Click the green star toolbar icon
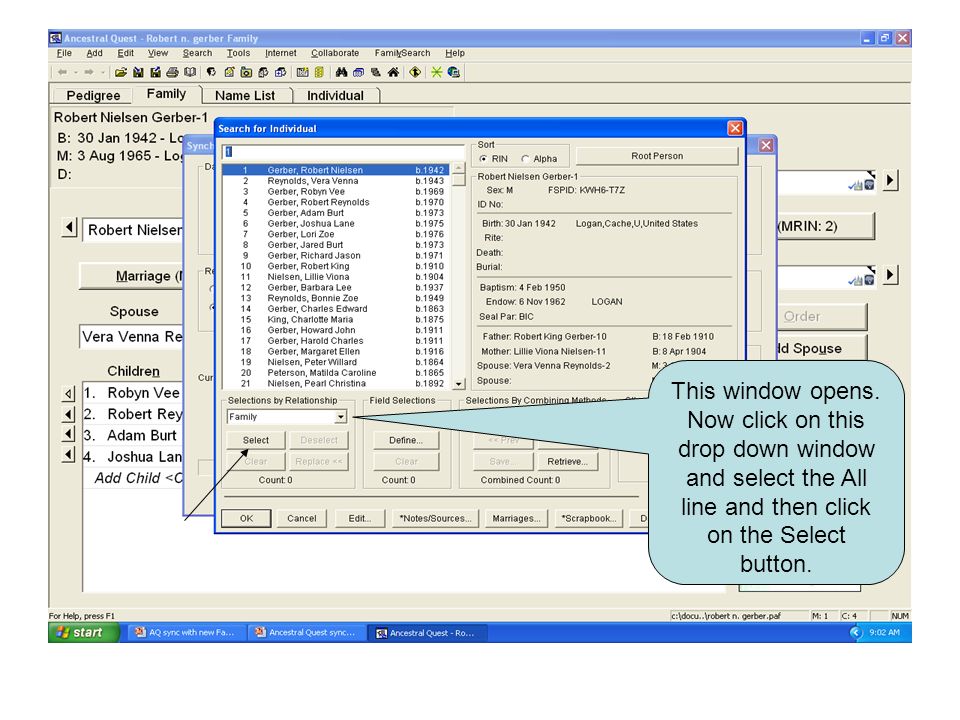960x720 pixels. [x=436, y=72]
